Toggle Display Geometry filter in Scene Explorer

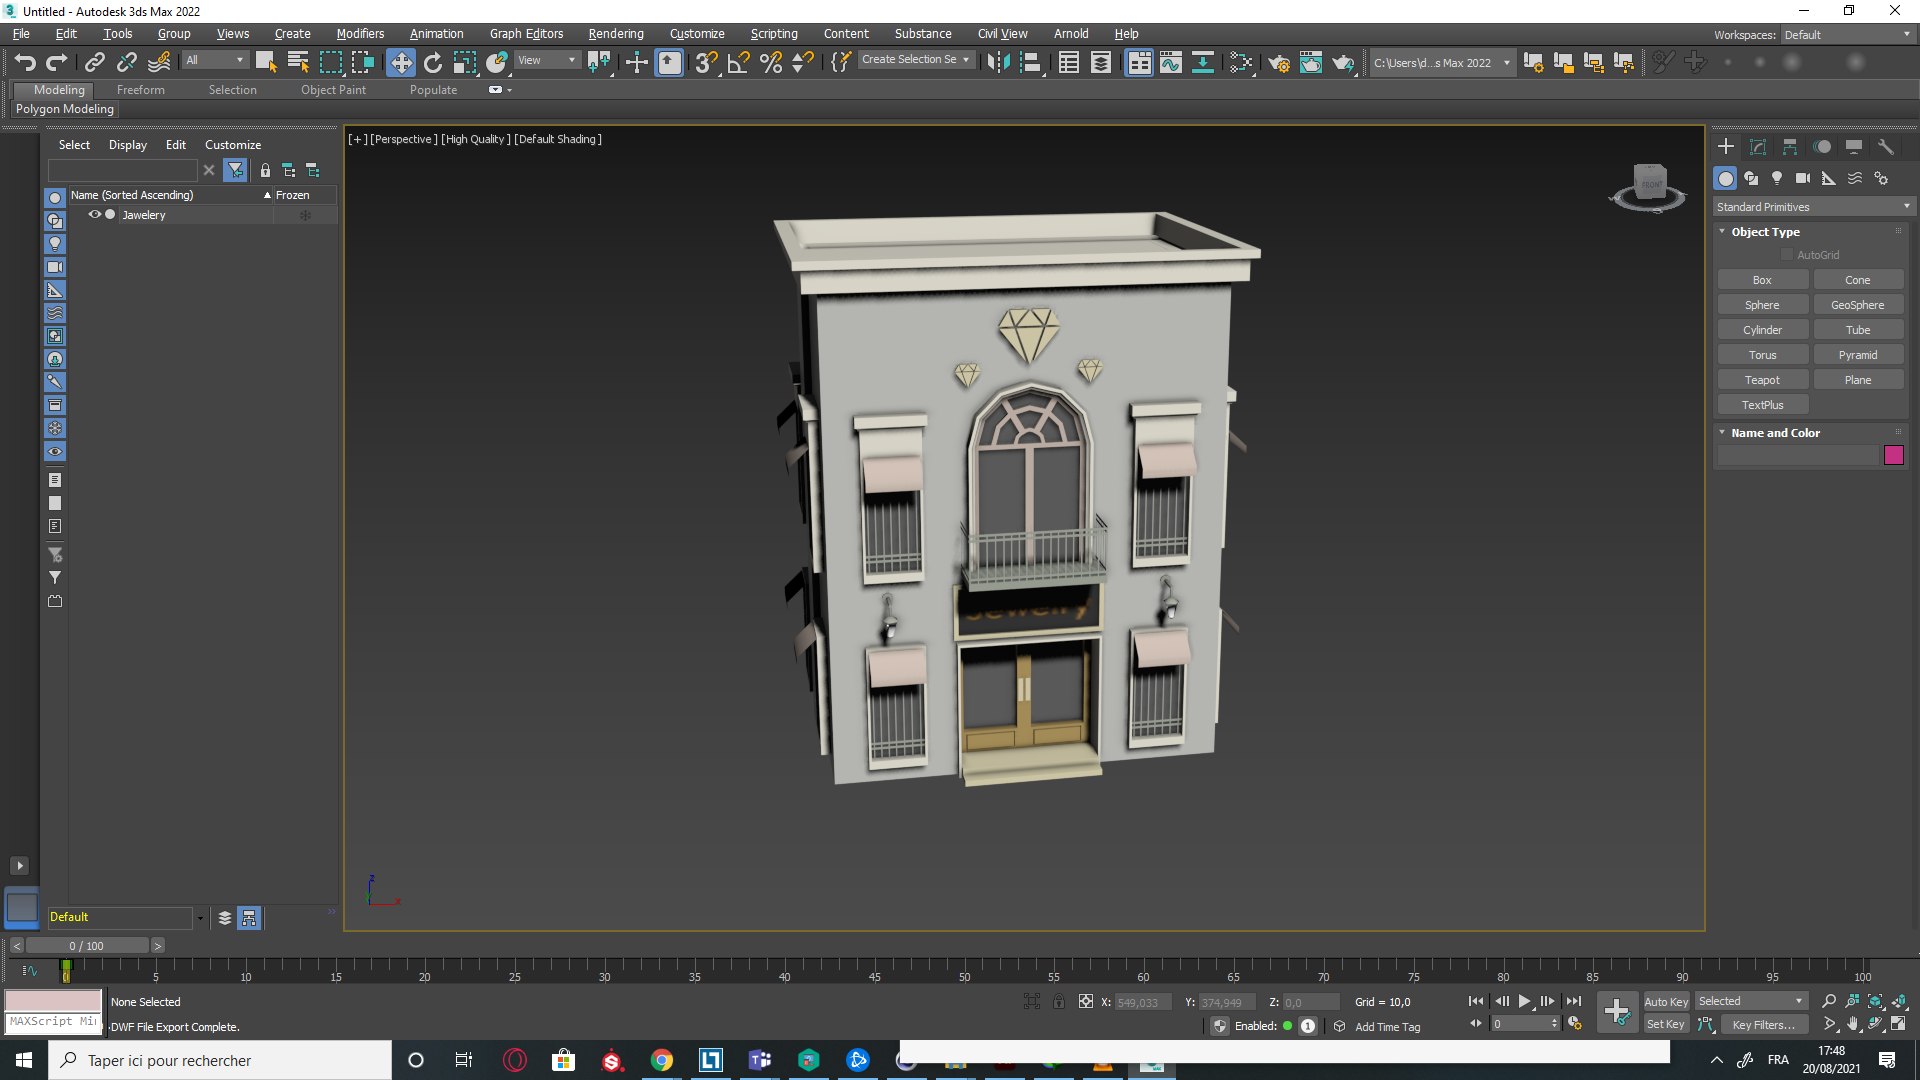click(55, 198)
